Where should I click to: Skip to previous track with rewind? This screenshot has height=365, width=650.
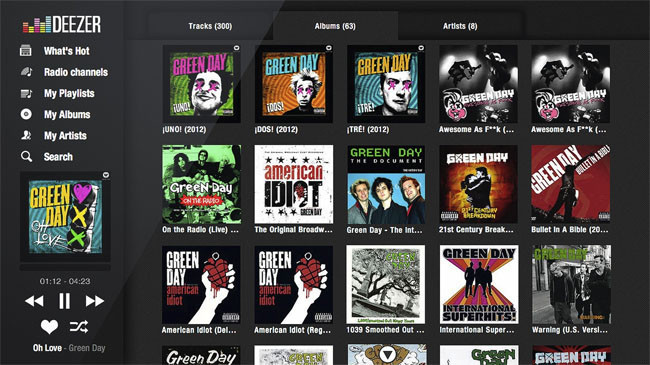pos(34,301)
